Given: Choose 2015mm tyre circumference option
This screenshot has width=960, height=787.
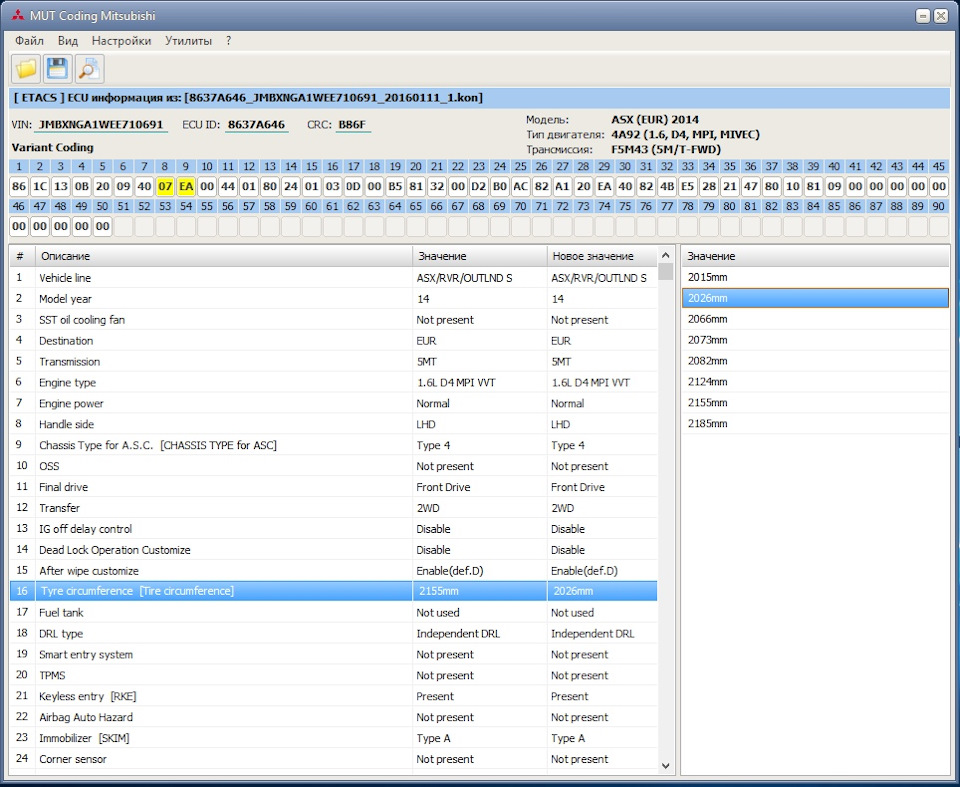Looking at the screenshot, I should tap(815, 277).
